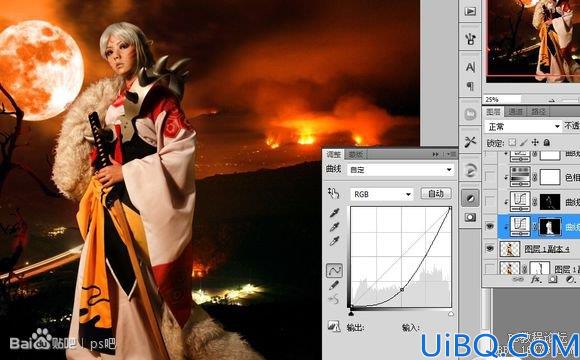The image size is (580, 360).
Task: Select the hue/saturation adjustment thumbnail
Action: click(x=520, y=176)
